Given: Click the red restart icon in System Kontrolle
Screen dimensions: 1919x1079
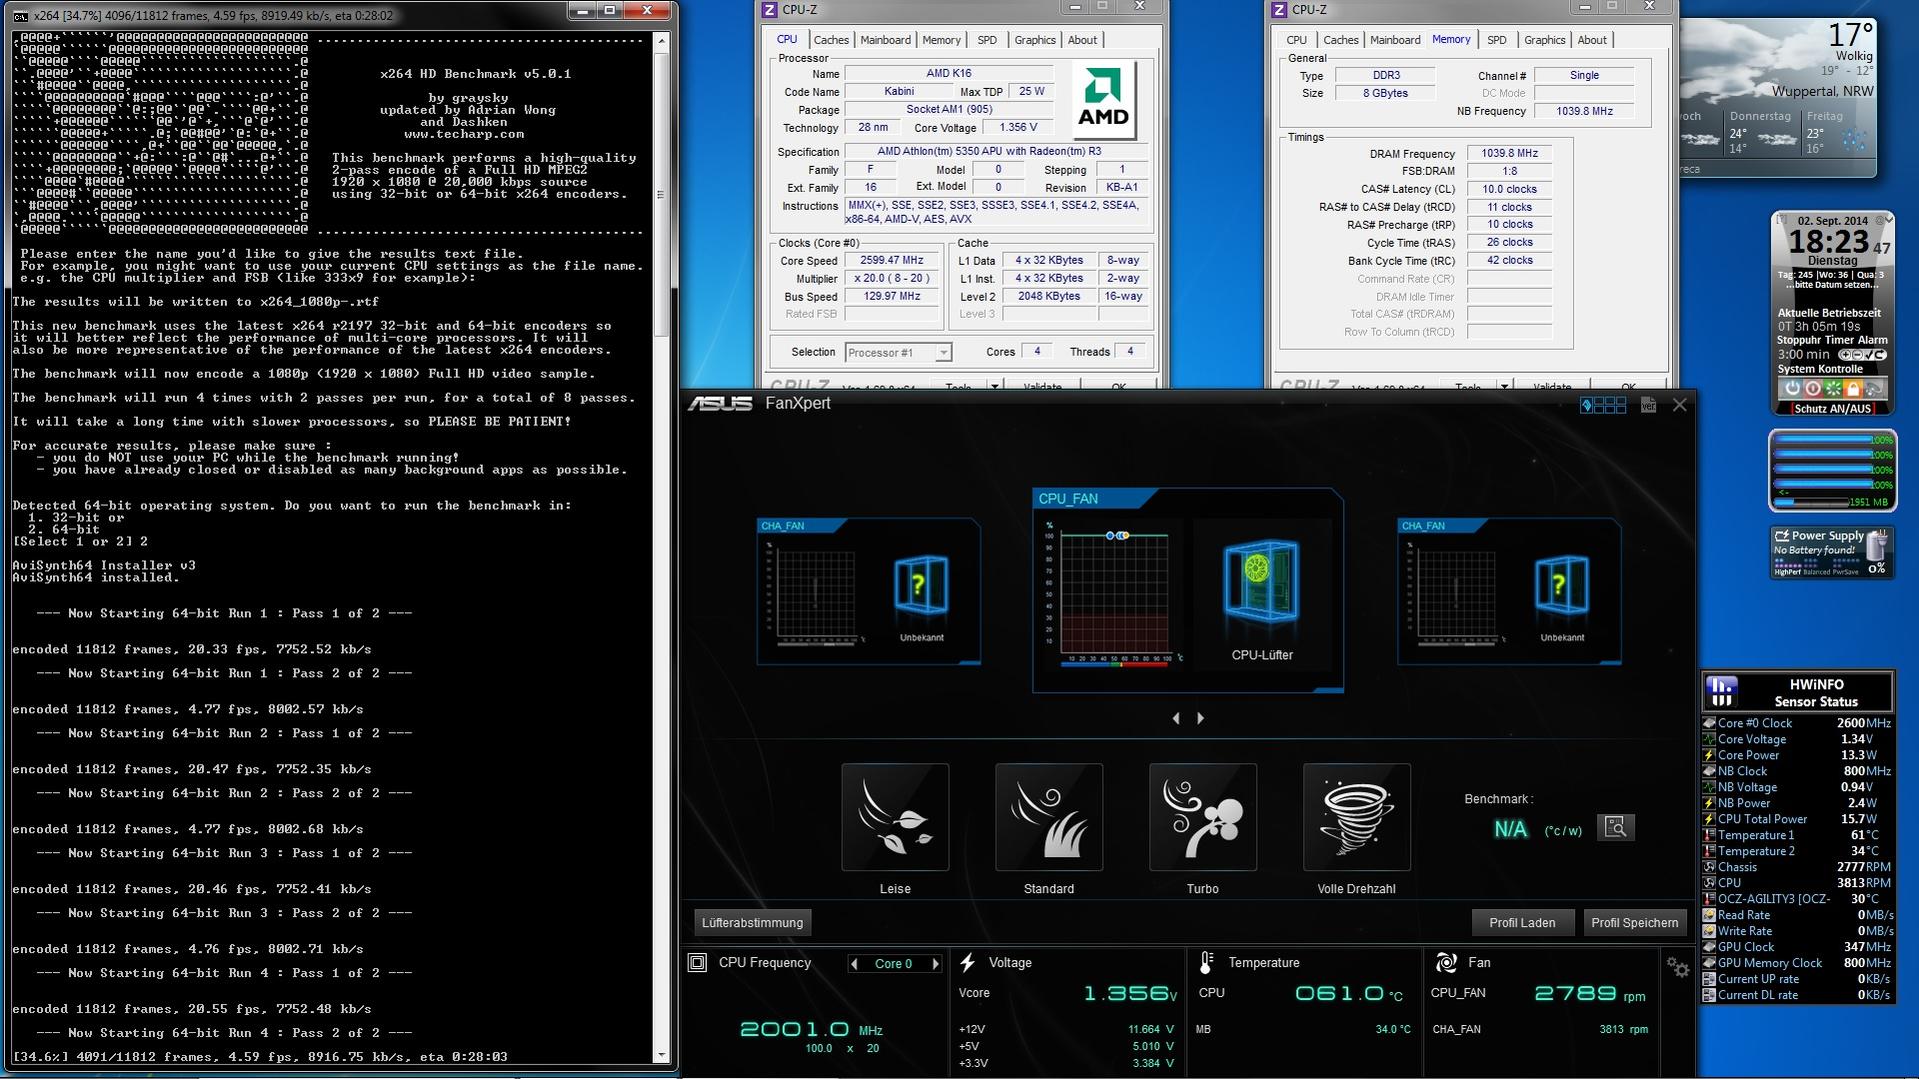Looking at the screenshot, I should click(1812, 388).
